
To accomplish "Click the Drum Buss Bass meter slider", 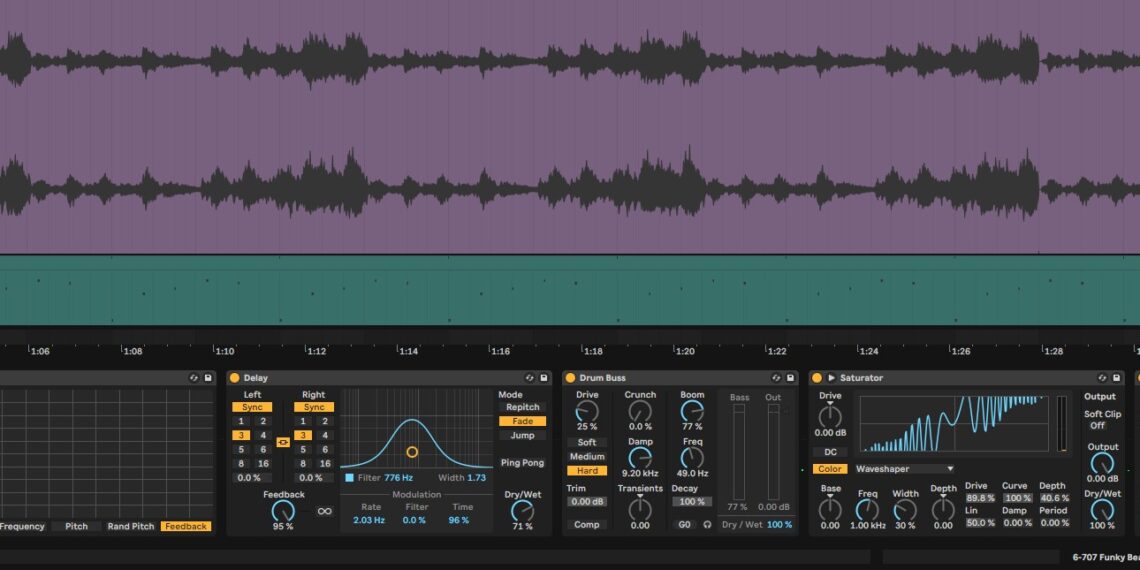I will click(740, 452).
